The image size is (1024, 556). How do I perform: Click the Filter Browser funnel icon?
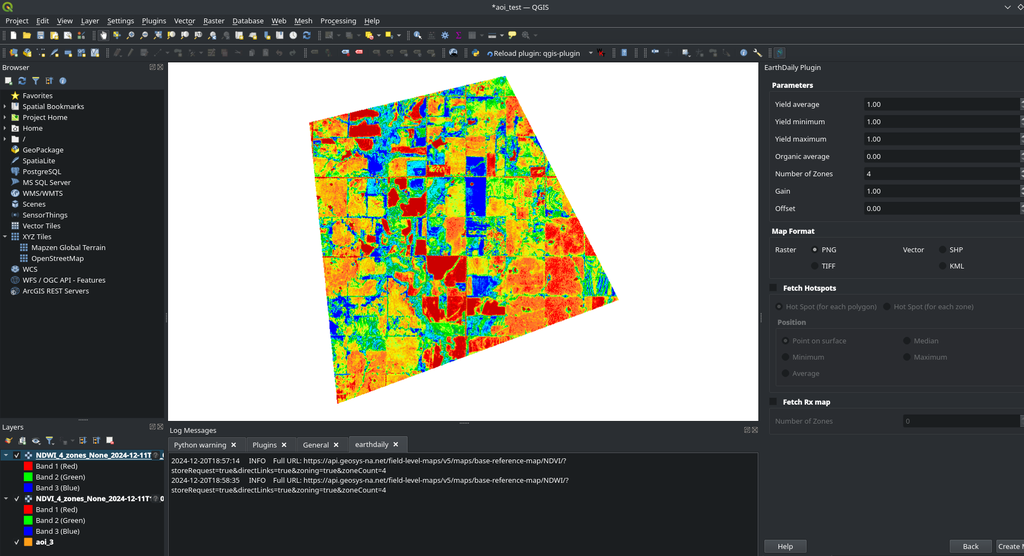pos(36,81)
